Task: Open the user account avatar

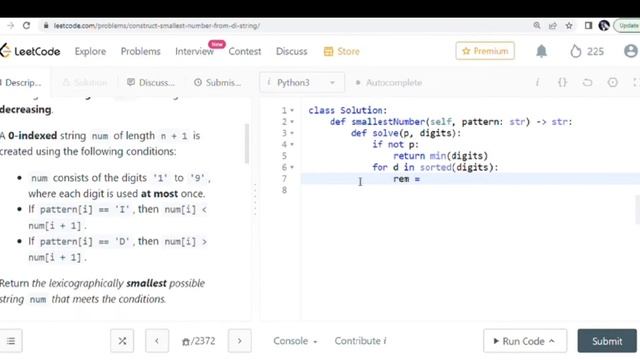Action: coord(631,51)
